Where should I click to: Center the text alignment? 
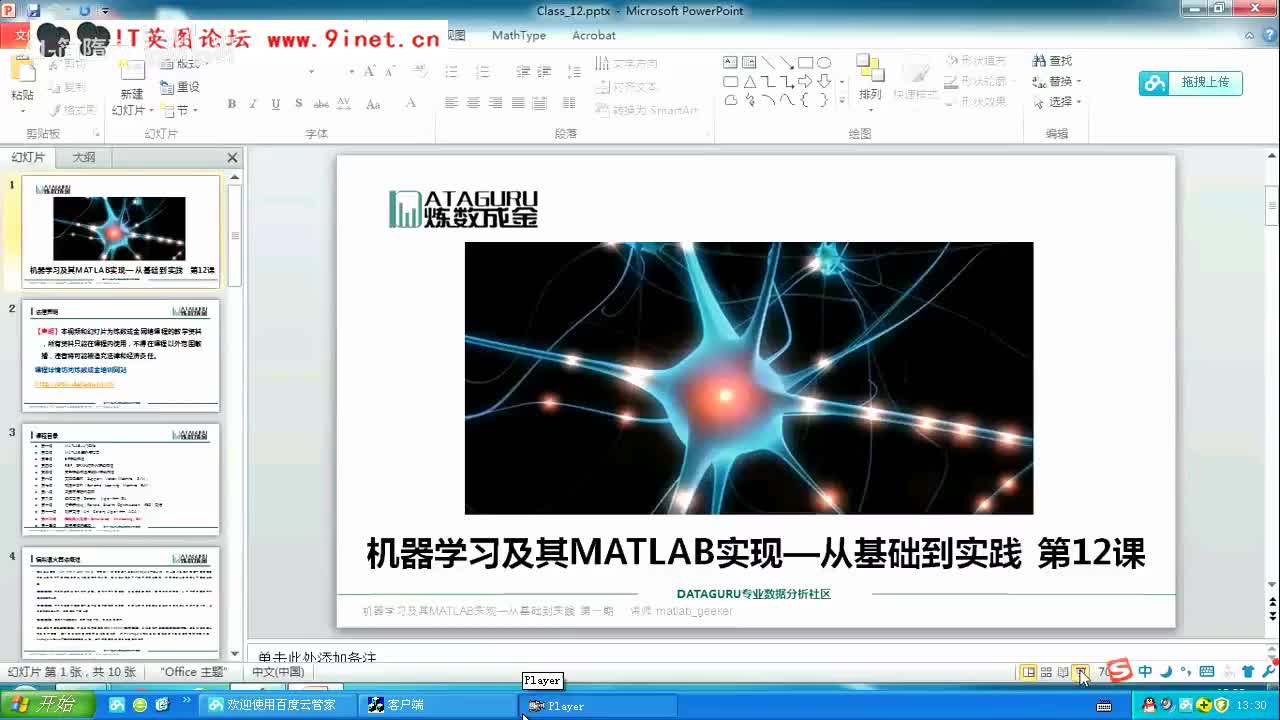pos(473,103)
